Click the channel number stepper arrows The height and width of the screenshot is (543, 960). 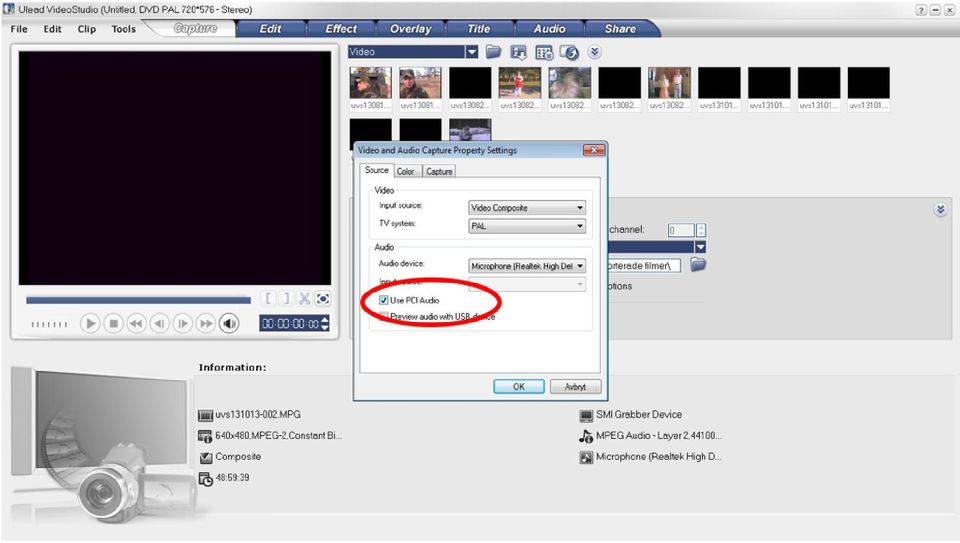point(701,230)
